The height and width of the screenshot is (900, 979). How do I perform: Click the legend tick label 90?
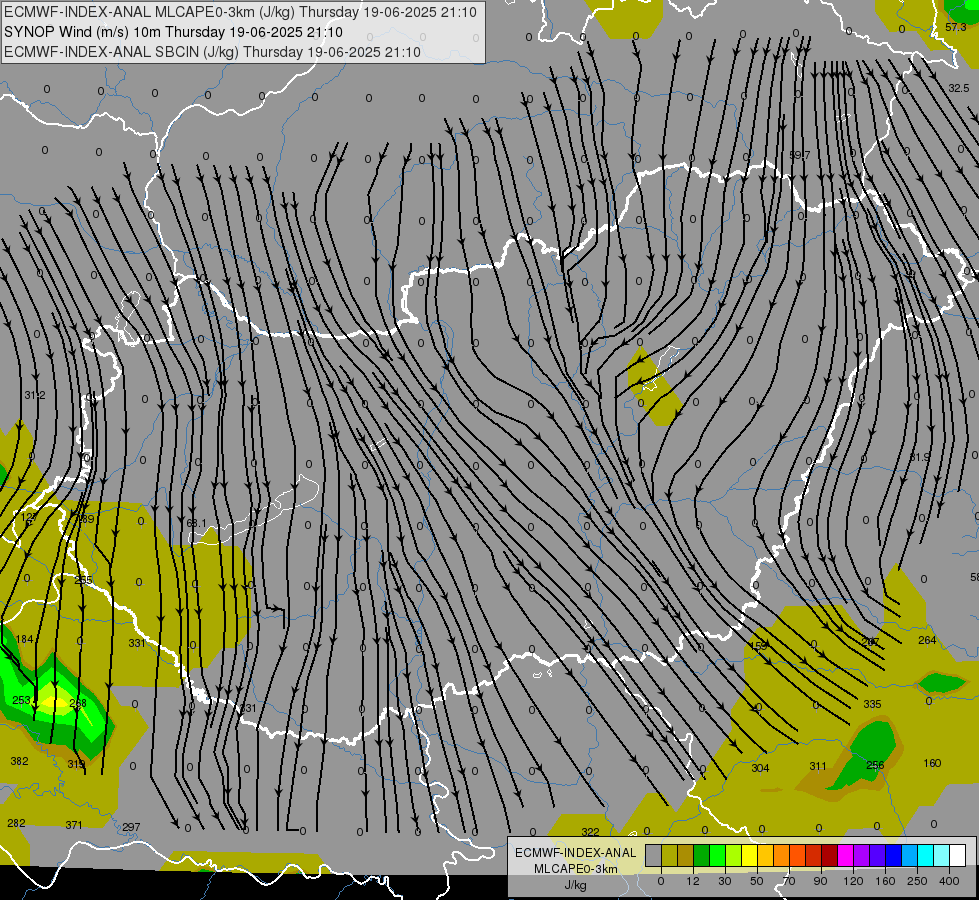point(820,881)
